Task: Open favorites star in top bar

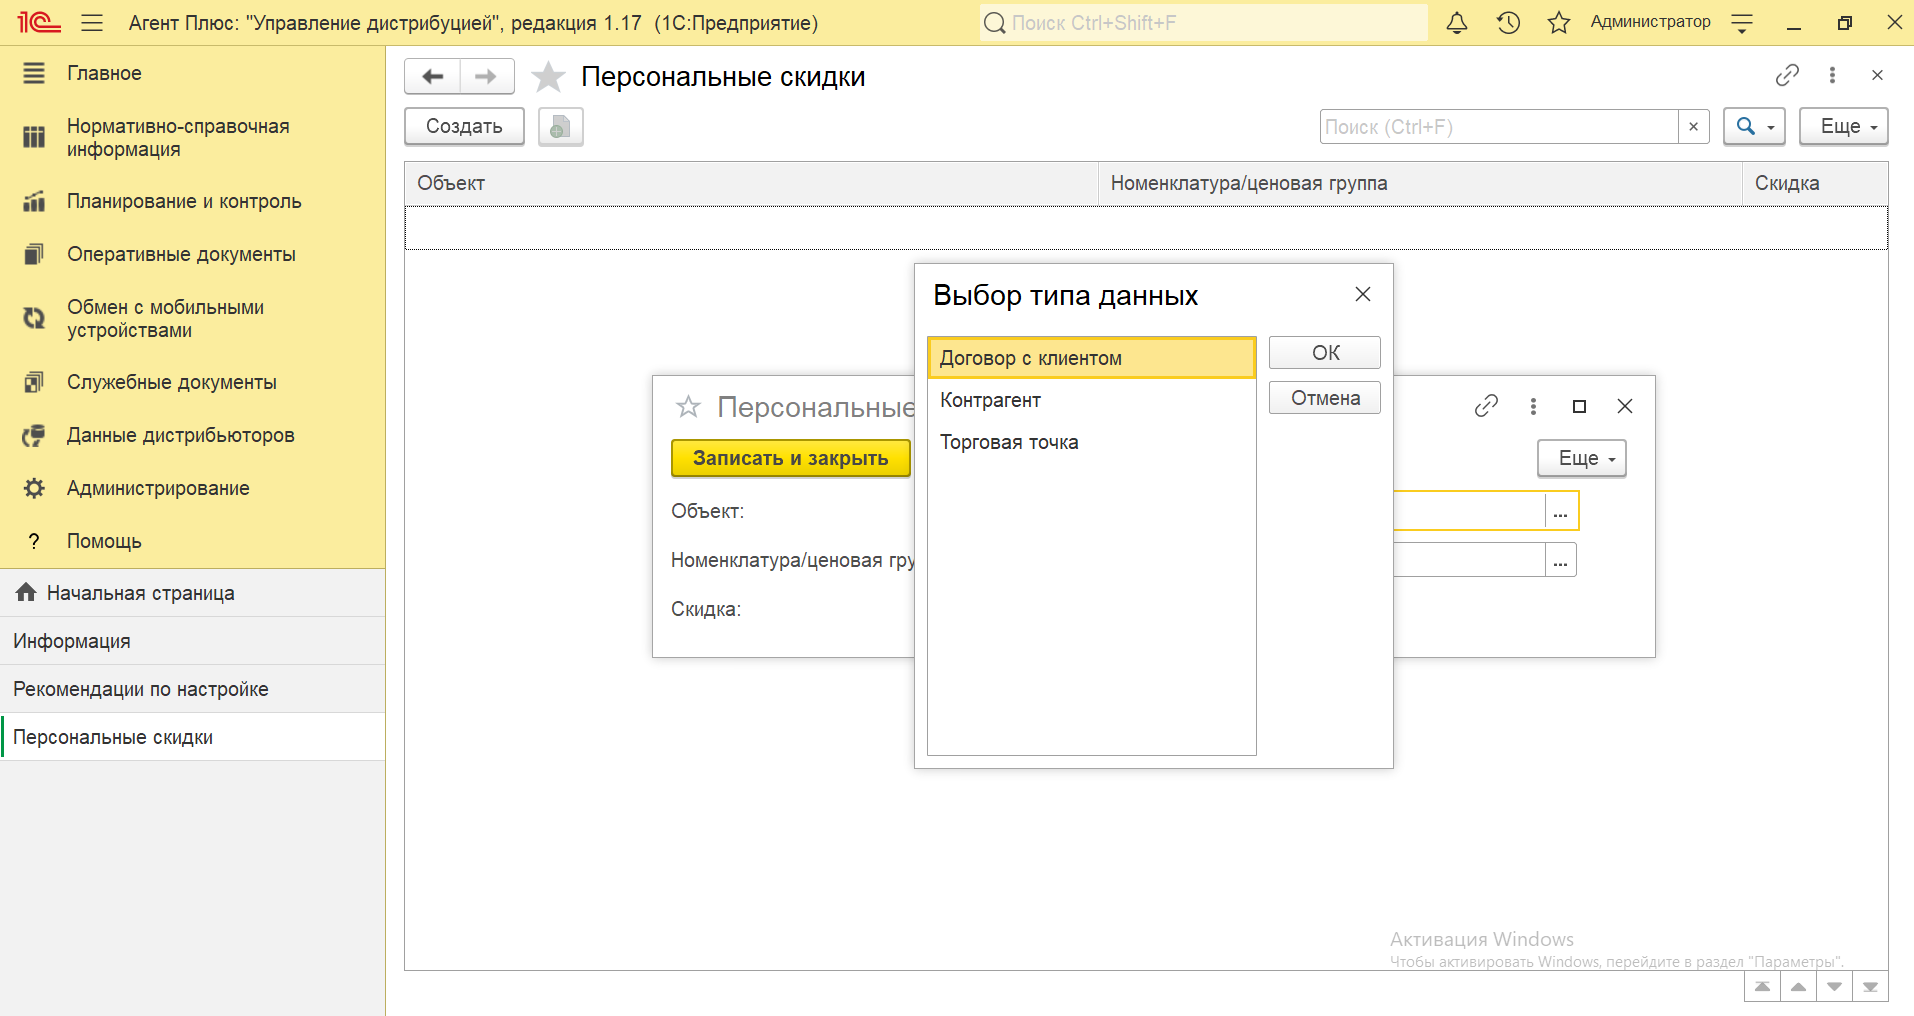Action: (1558, 23)
